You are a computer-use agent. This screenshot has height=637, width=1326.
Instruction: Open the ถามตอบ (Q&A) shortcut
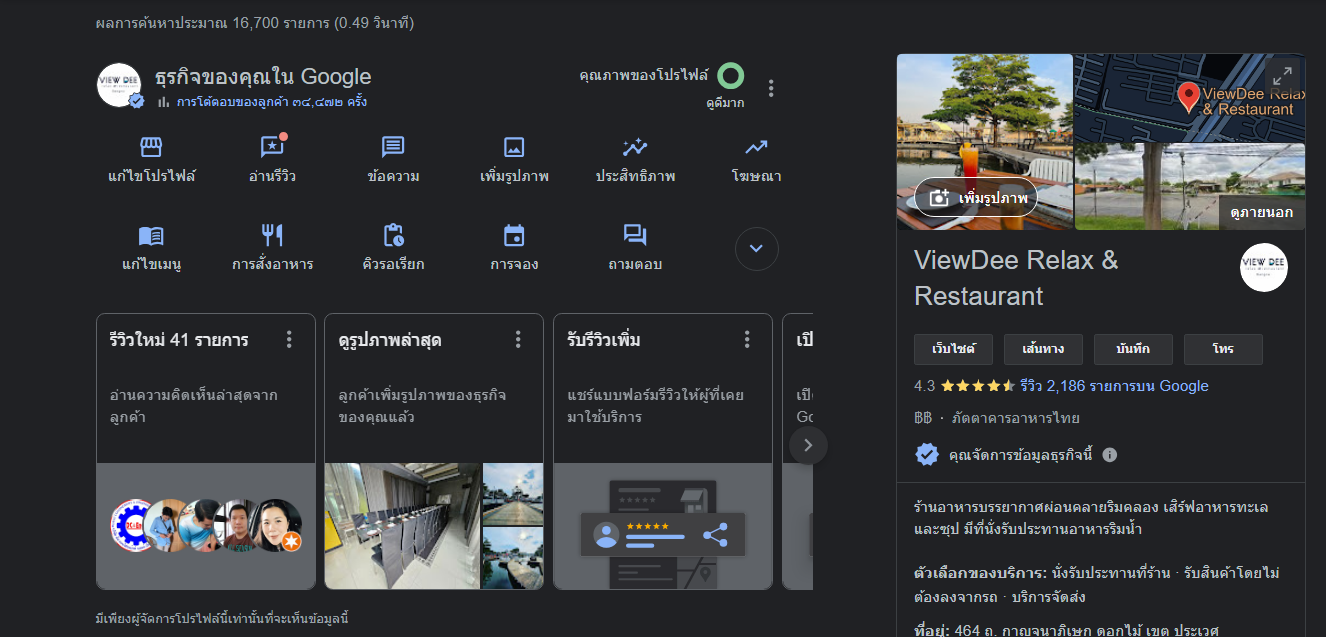(635, 249)
